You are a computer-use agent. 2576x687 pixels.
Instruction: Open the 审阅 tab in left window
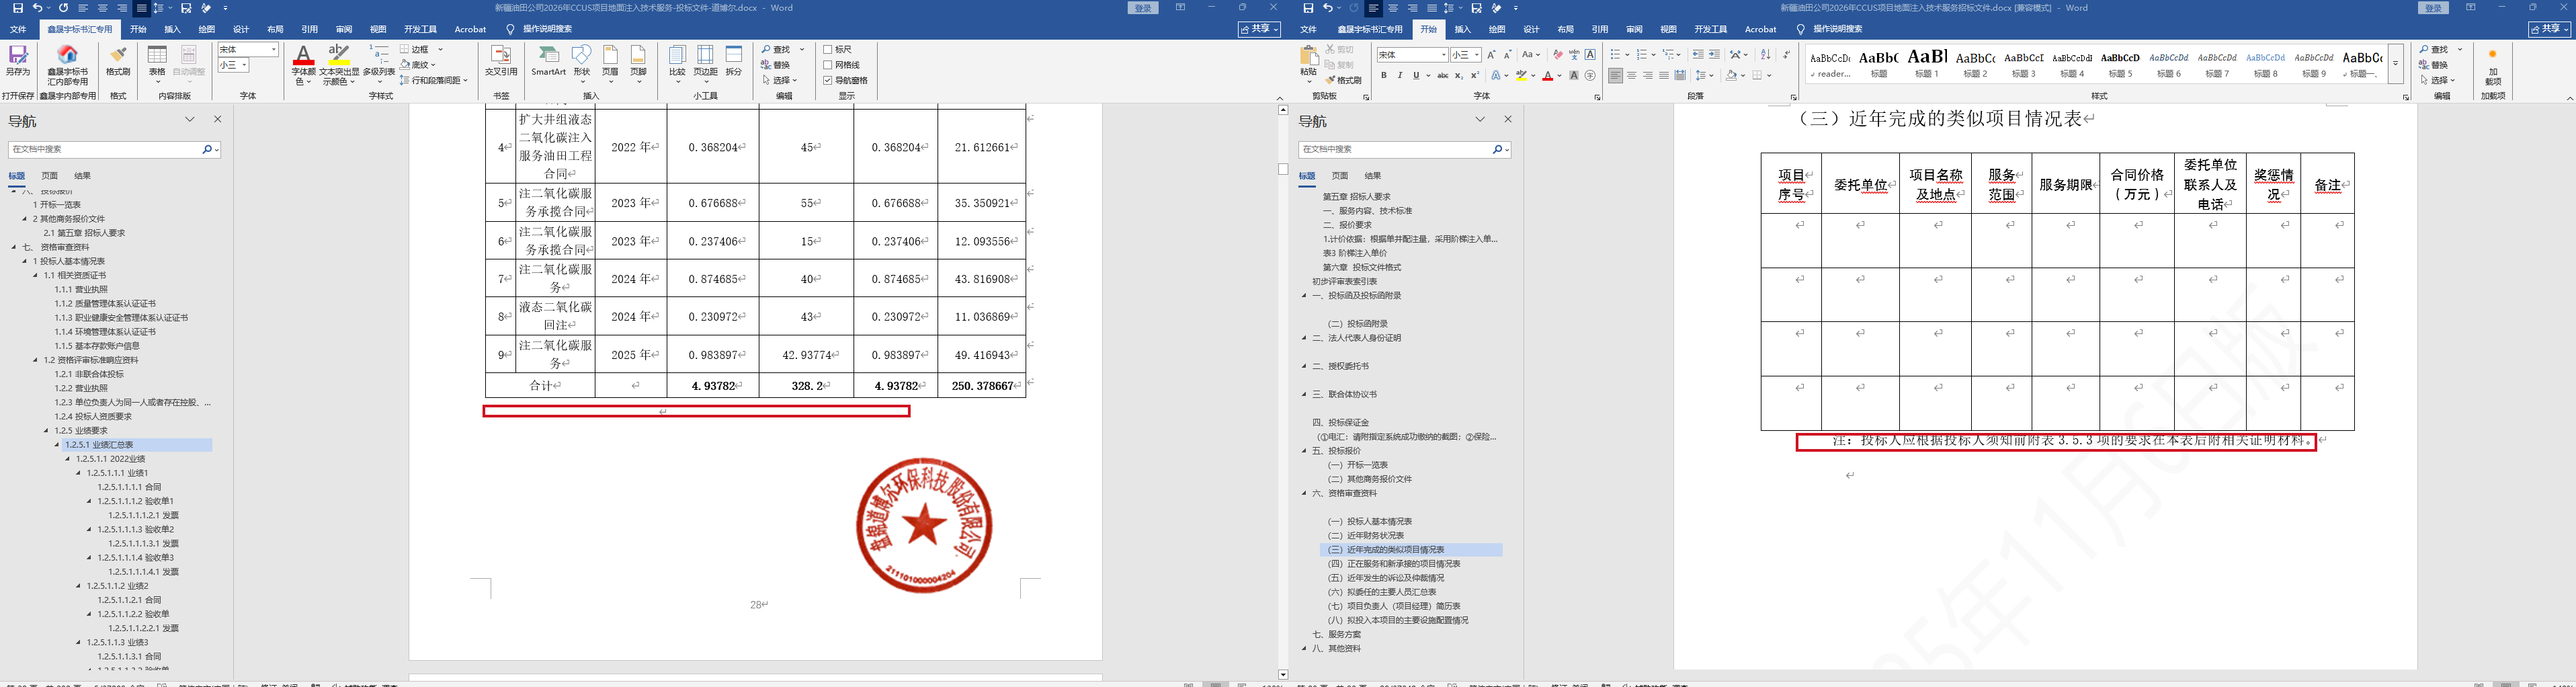pyautogui.click(x=344, y=30)
